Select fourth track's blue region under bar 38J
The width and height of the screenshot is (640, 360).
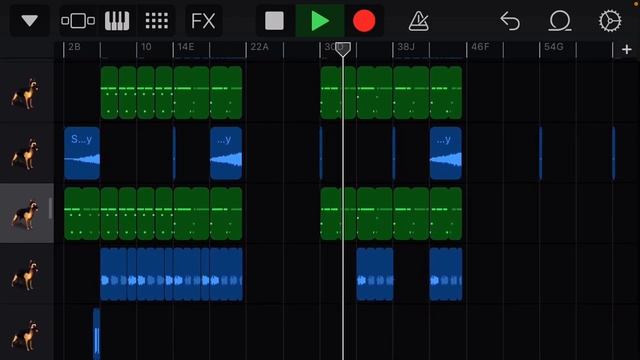[446, 274]
